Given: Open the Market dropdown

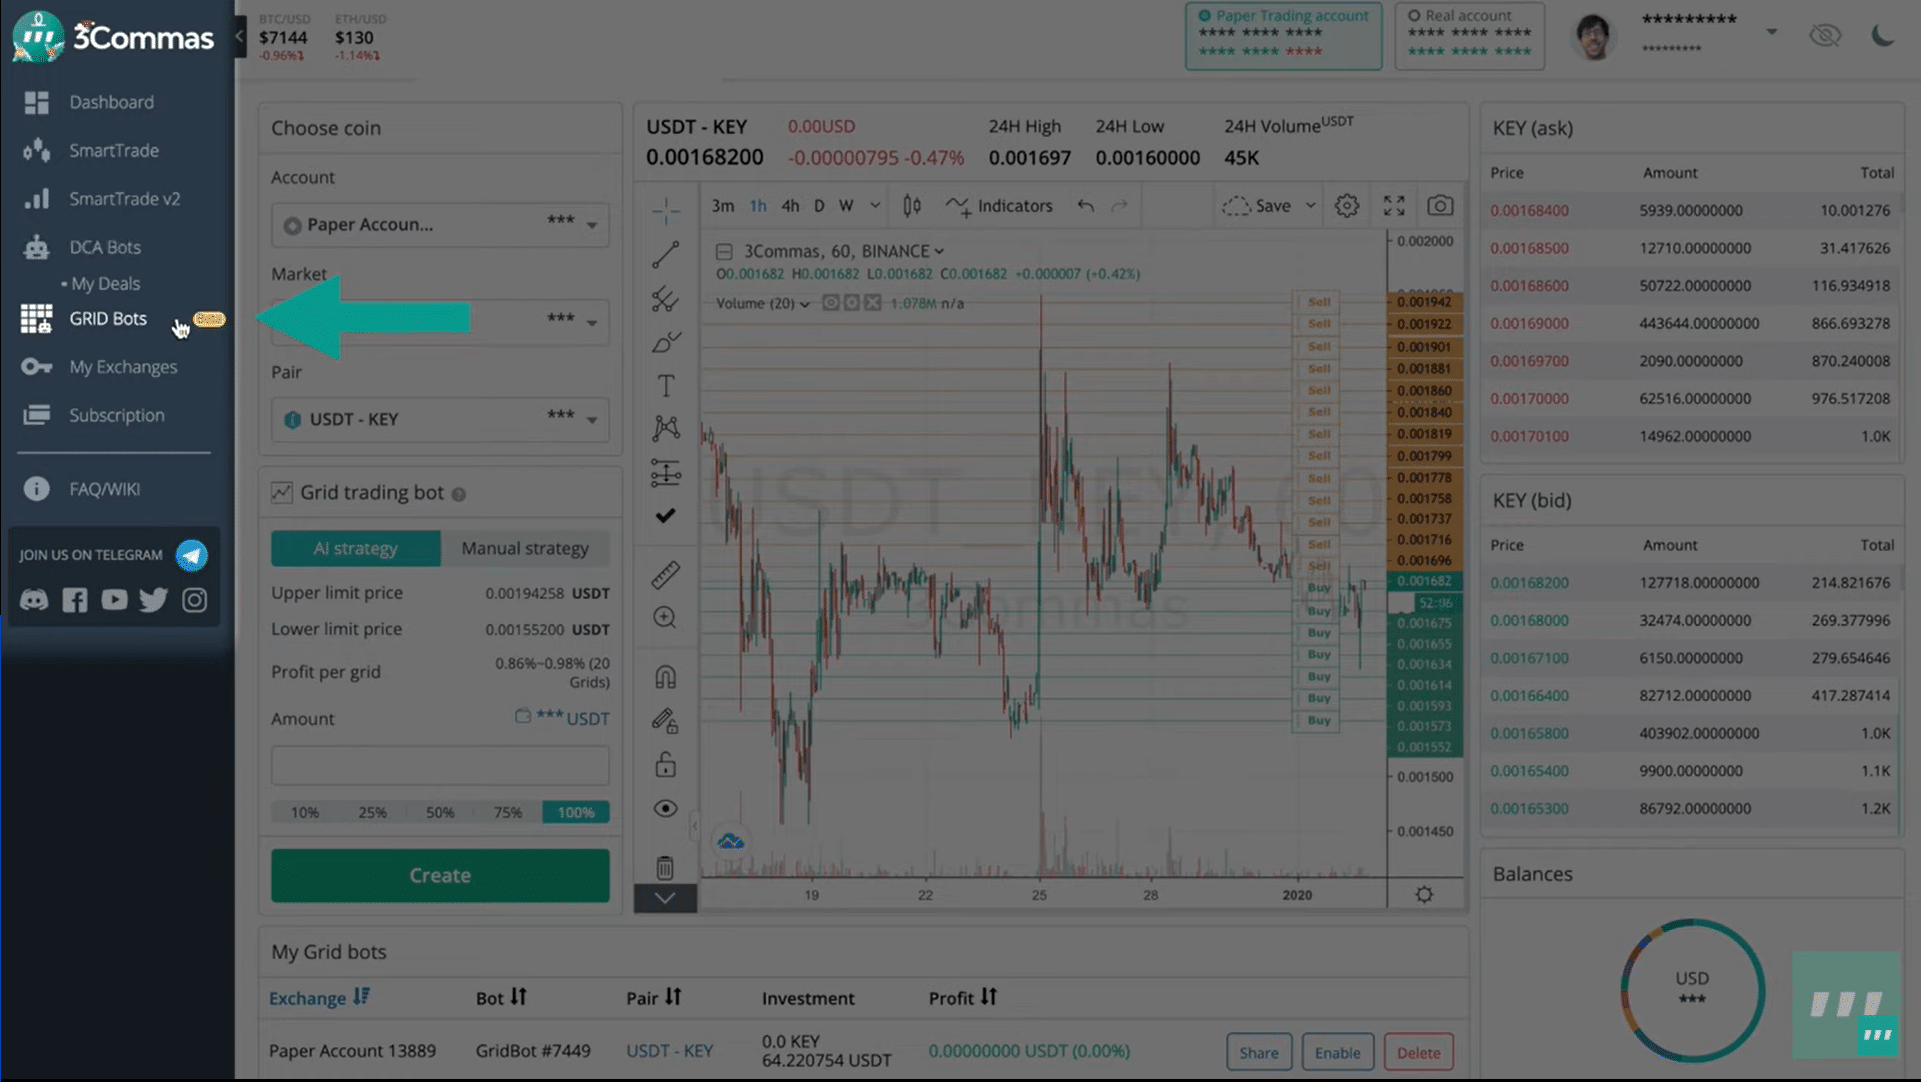Looking at the screenshot, I should tap(440, 321).
